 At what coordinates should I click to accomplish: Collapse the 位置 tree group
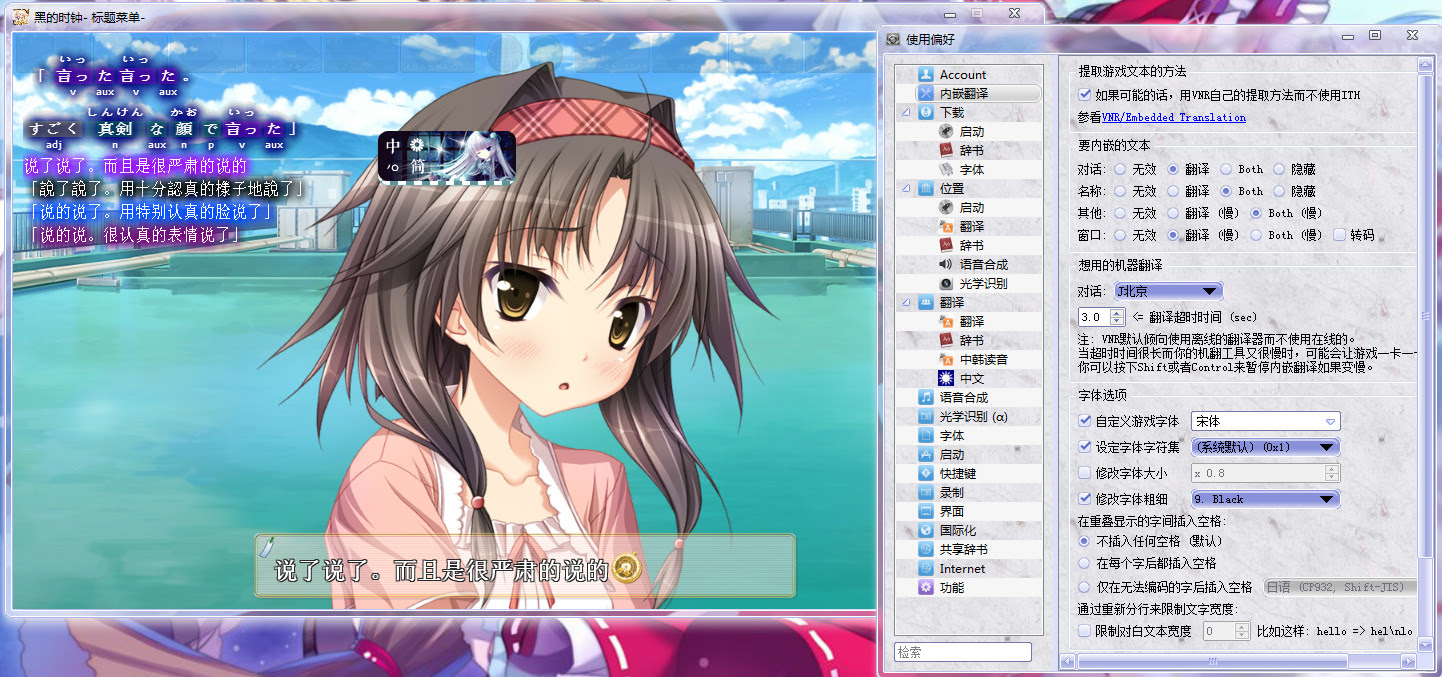coord(906,188)
